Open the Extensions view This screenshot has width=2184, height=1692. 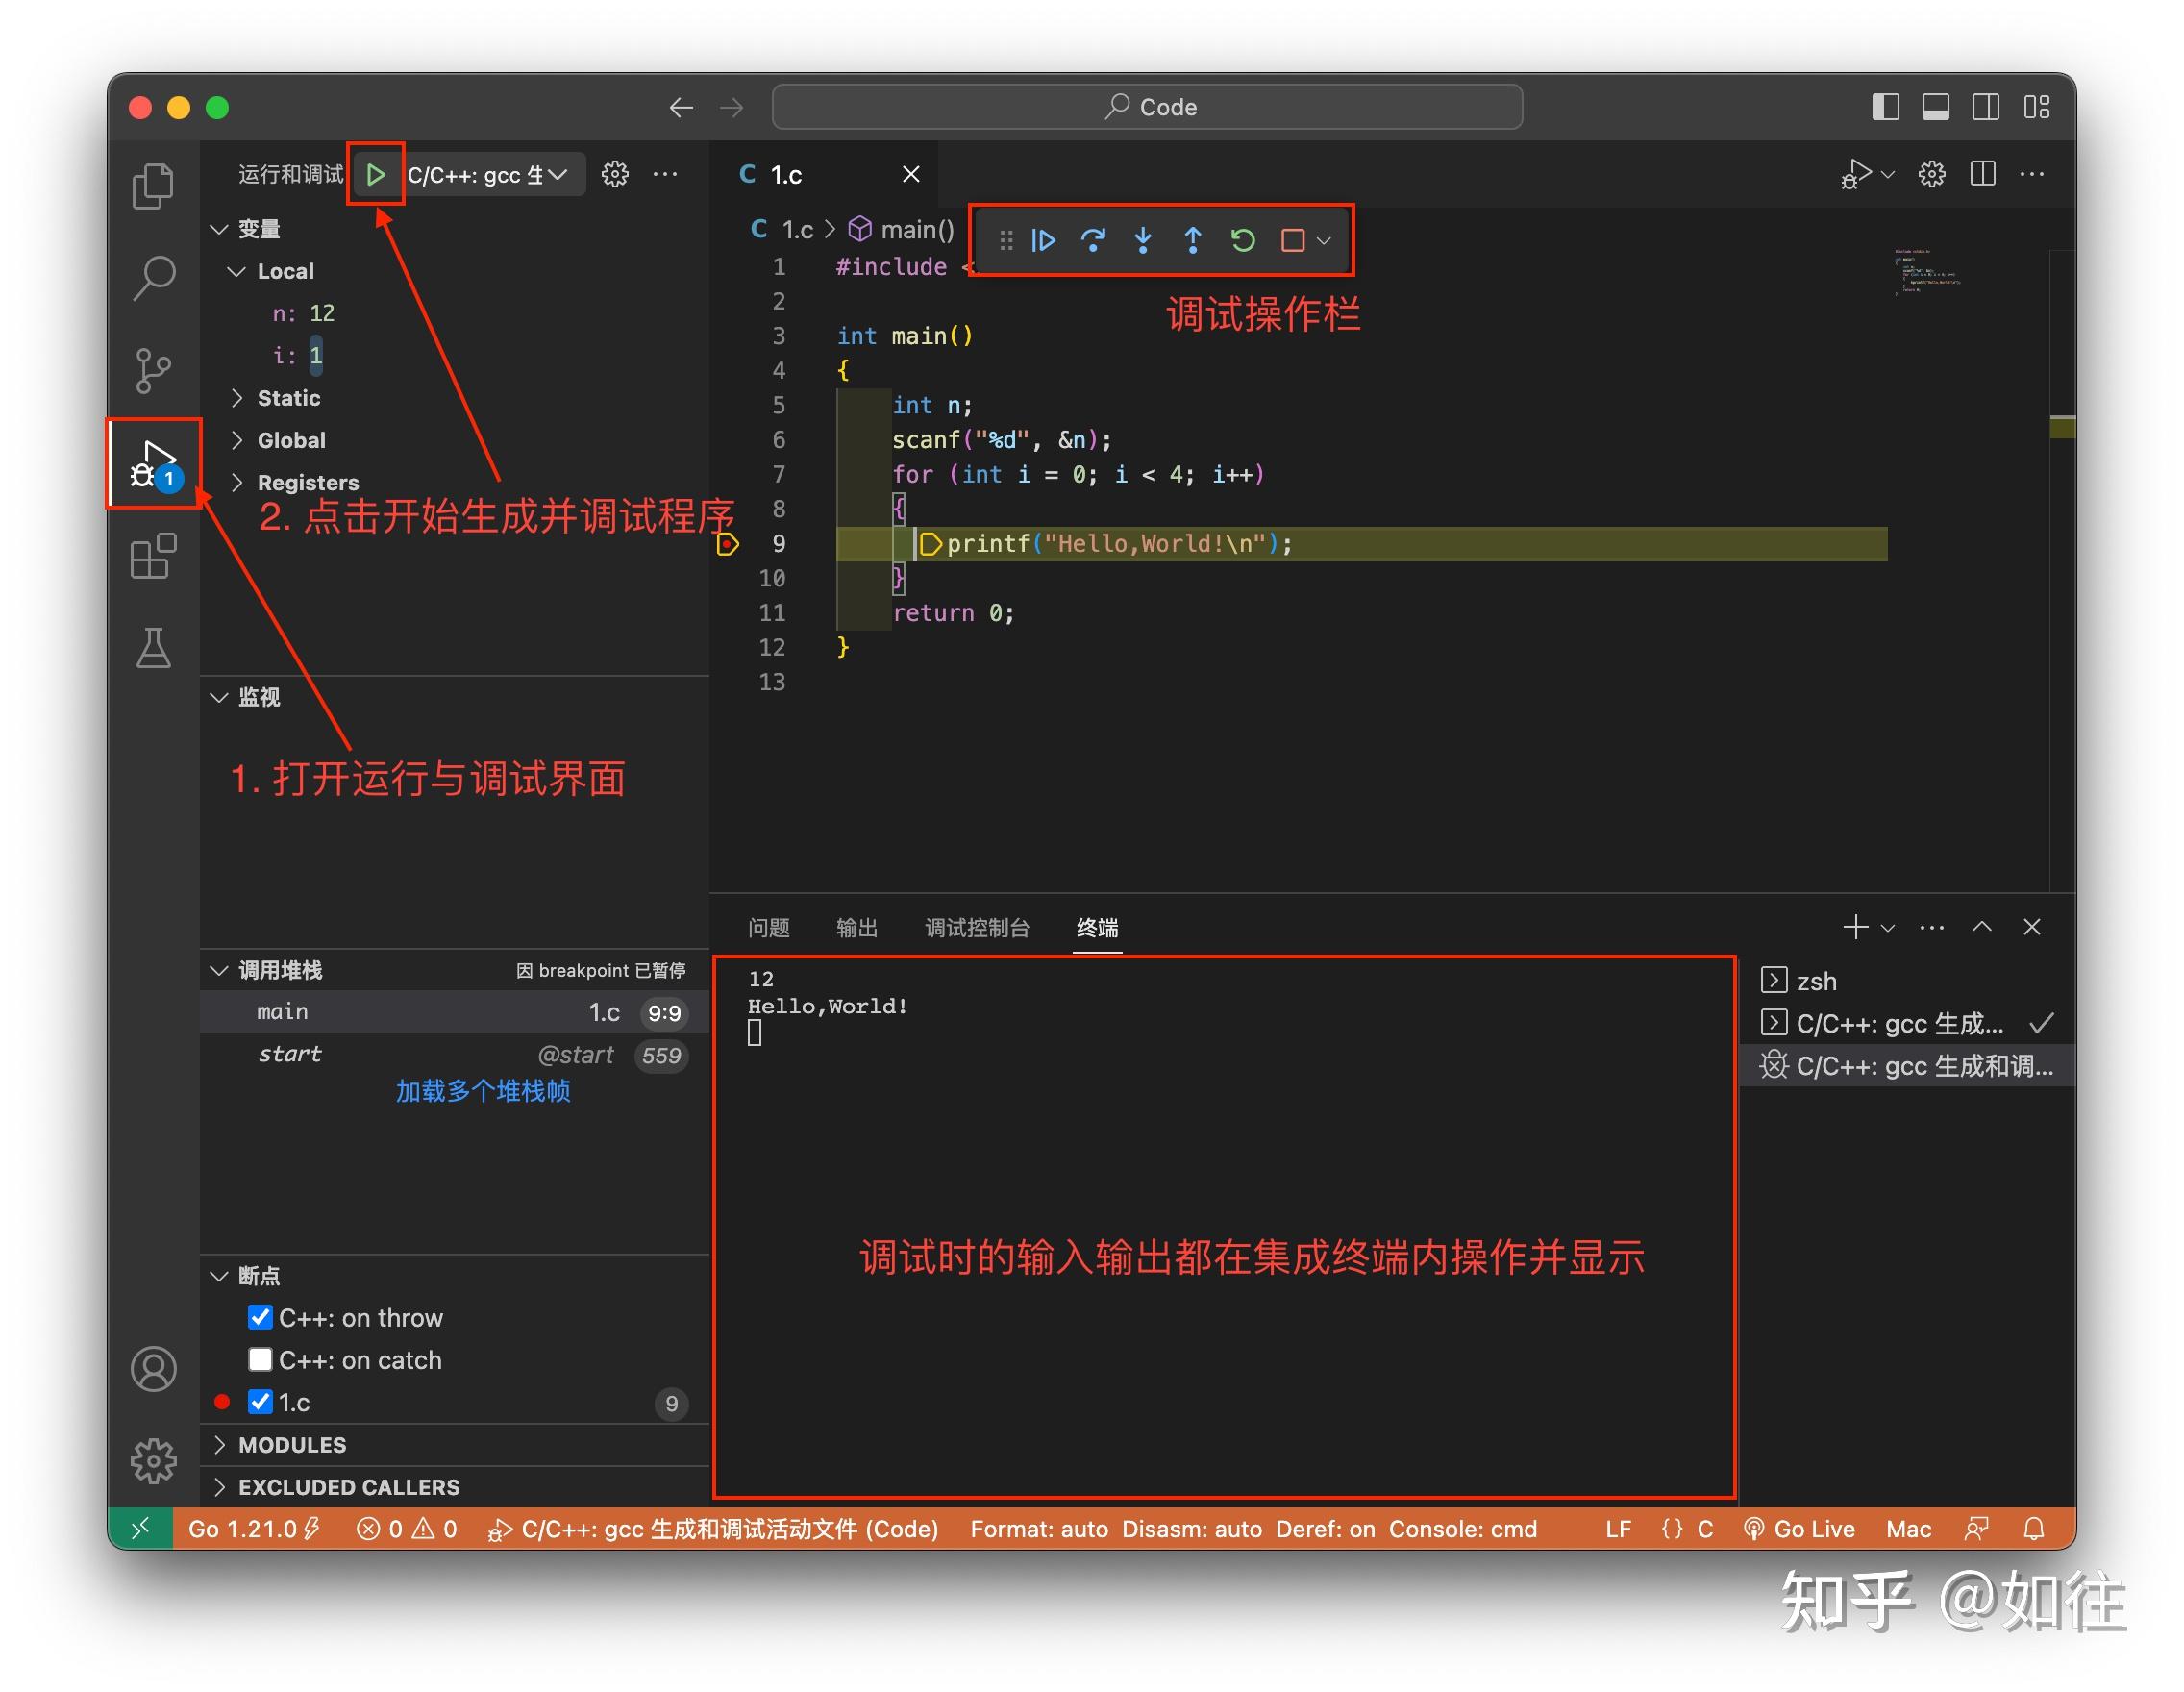(x=154, y=557)
